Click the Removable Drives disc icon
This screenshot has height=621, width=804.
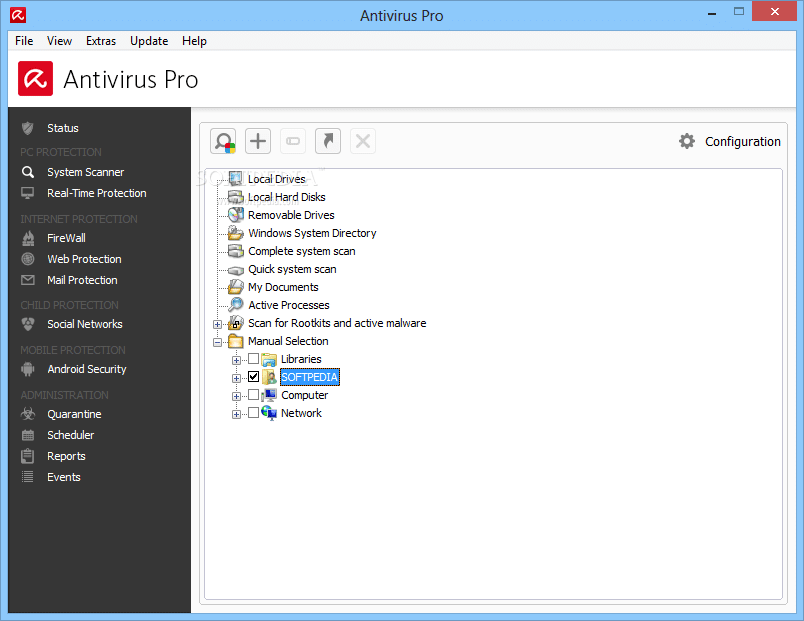point(235,215)
